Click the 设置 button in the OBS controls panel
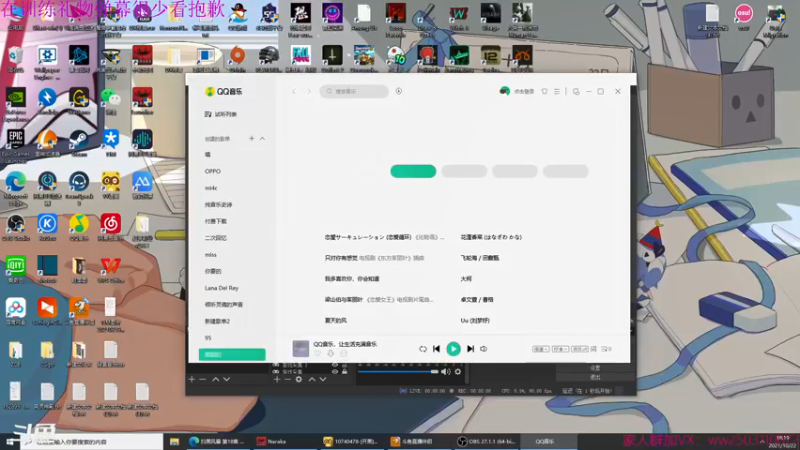Viewport: 800px width, 450px height. pos(595,367)
